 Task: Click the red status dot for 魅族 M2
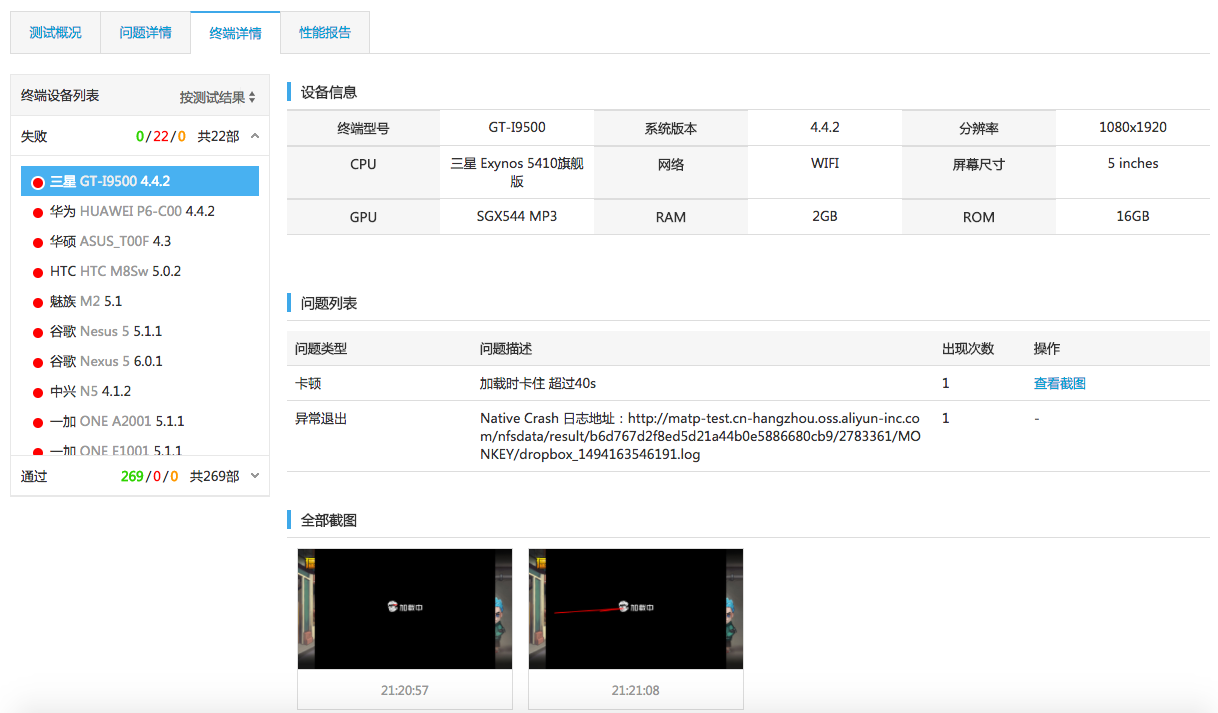pos(38,302)
